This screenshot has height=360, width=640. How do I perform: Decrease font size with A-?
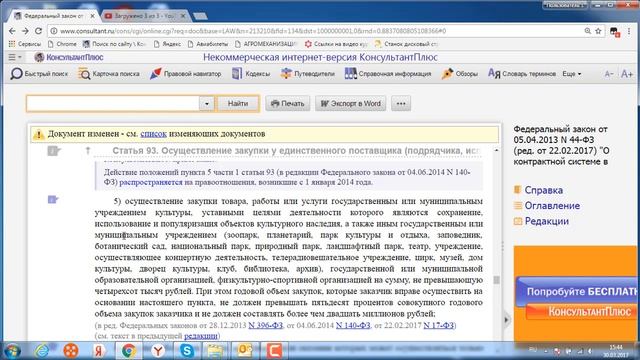point(609,74)
